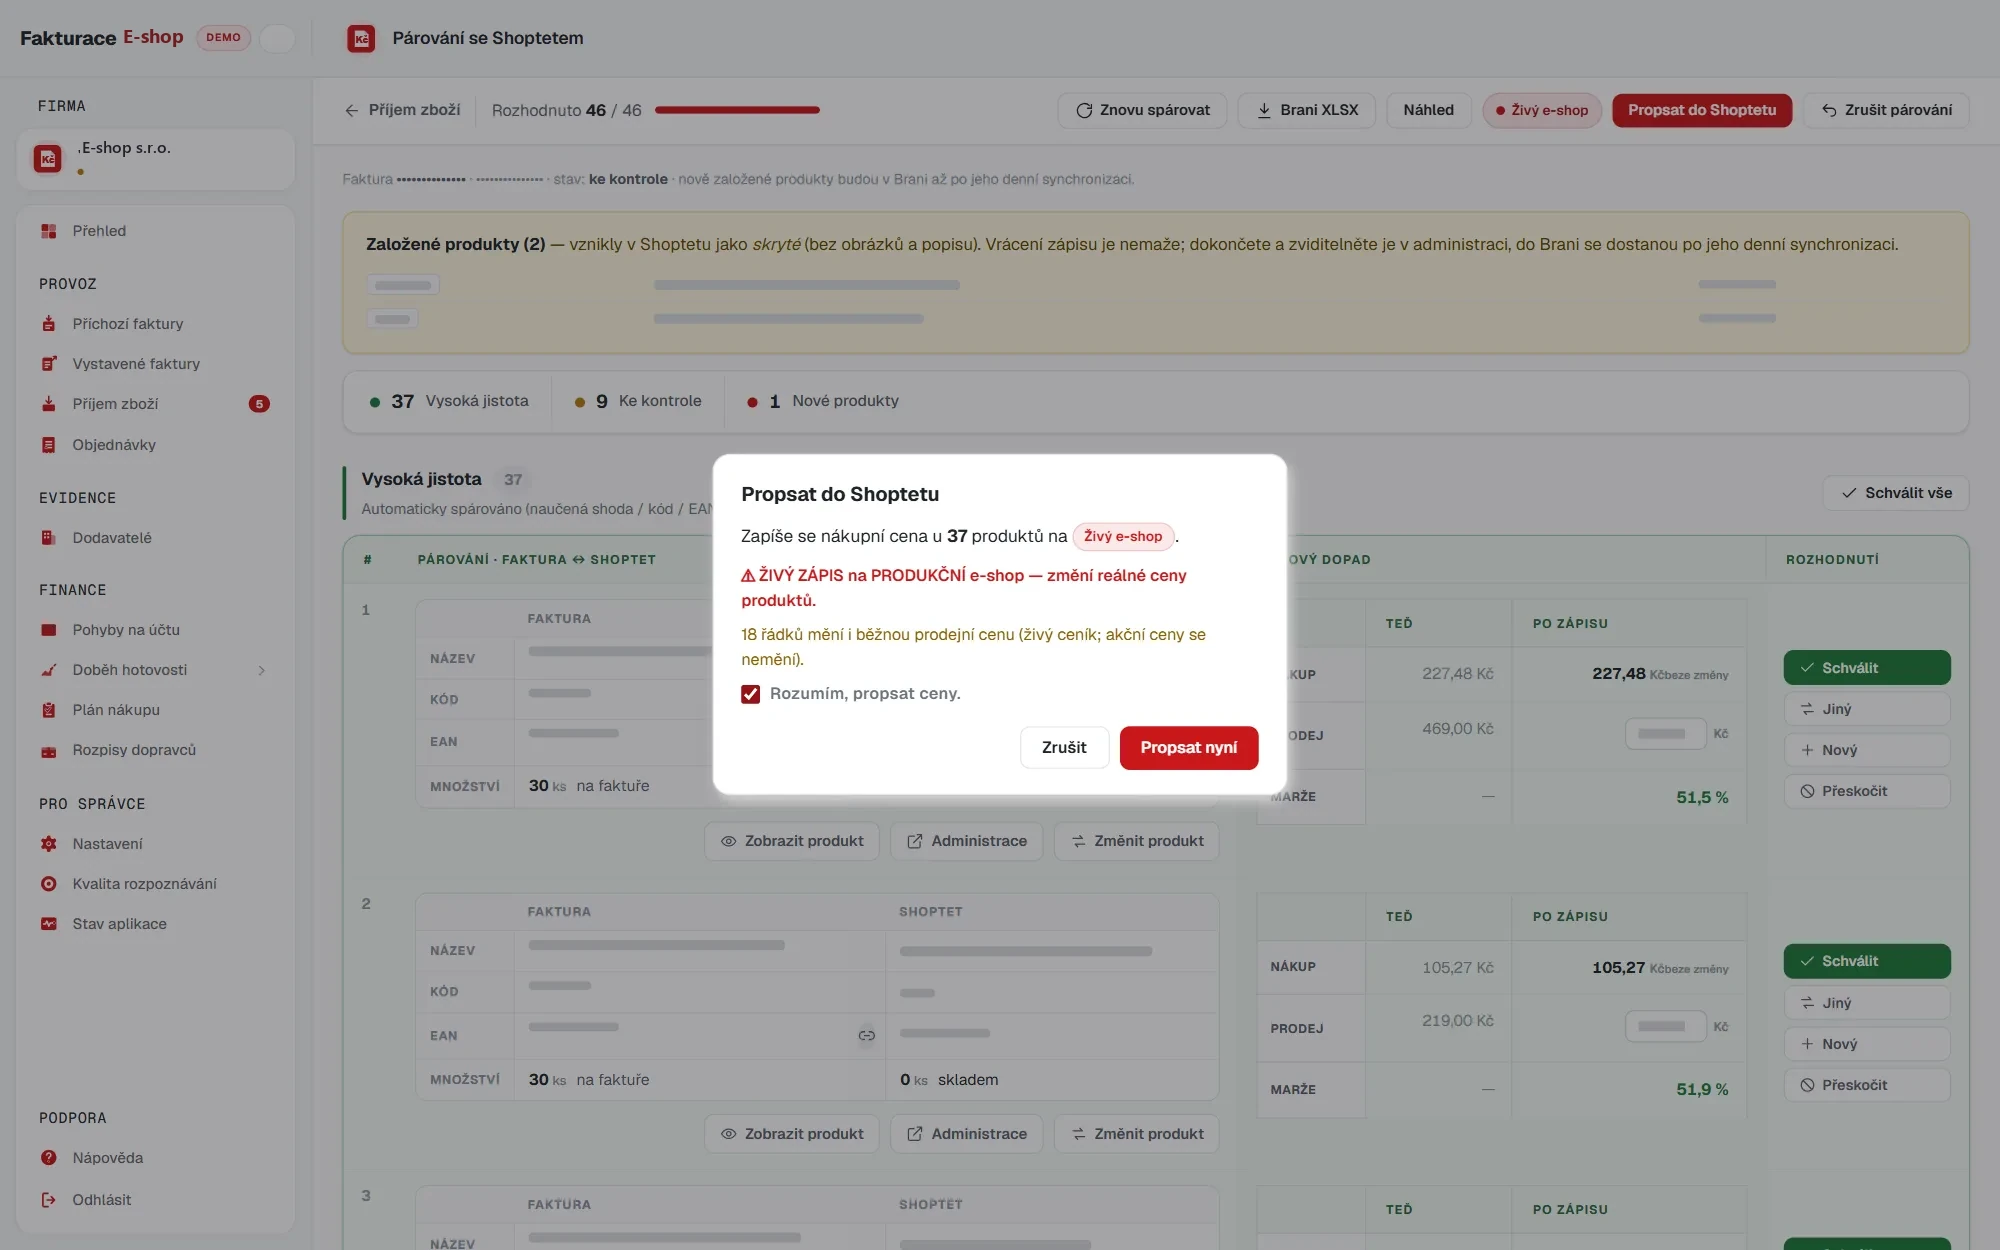2000x1250 pixels.
Task: Click the Příjem zboží sidebar icon
Action: coord(48,404)
